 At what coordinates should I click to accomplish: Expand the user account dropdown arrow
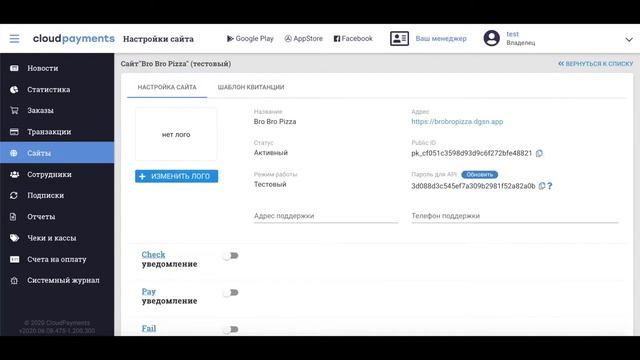click(x=629, y=40)
